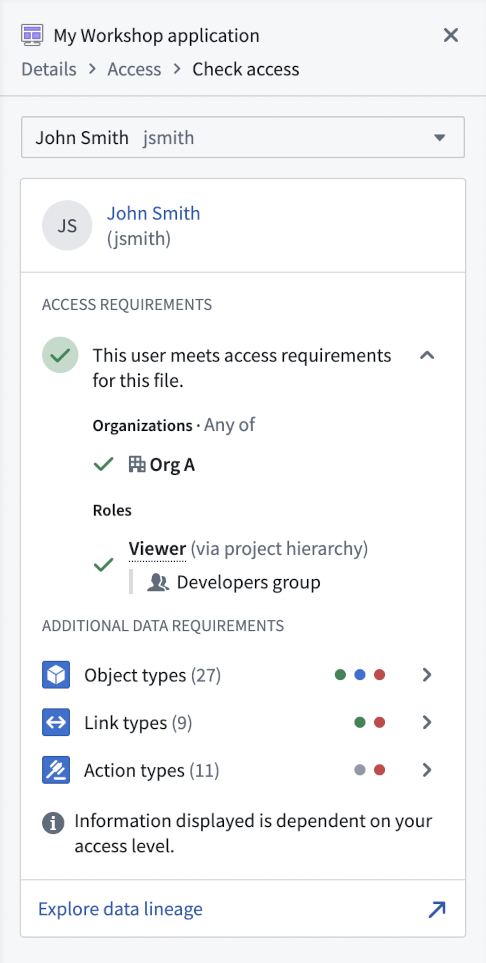This screenshot has width=486, height=963.
Task: Close the Check access panel
Action: tap(451, 36)
